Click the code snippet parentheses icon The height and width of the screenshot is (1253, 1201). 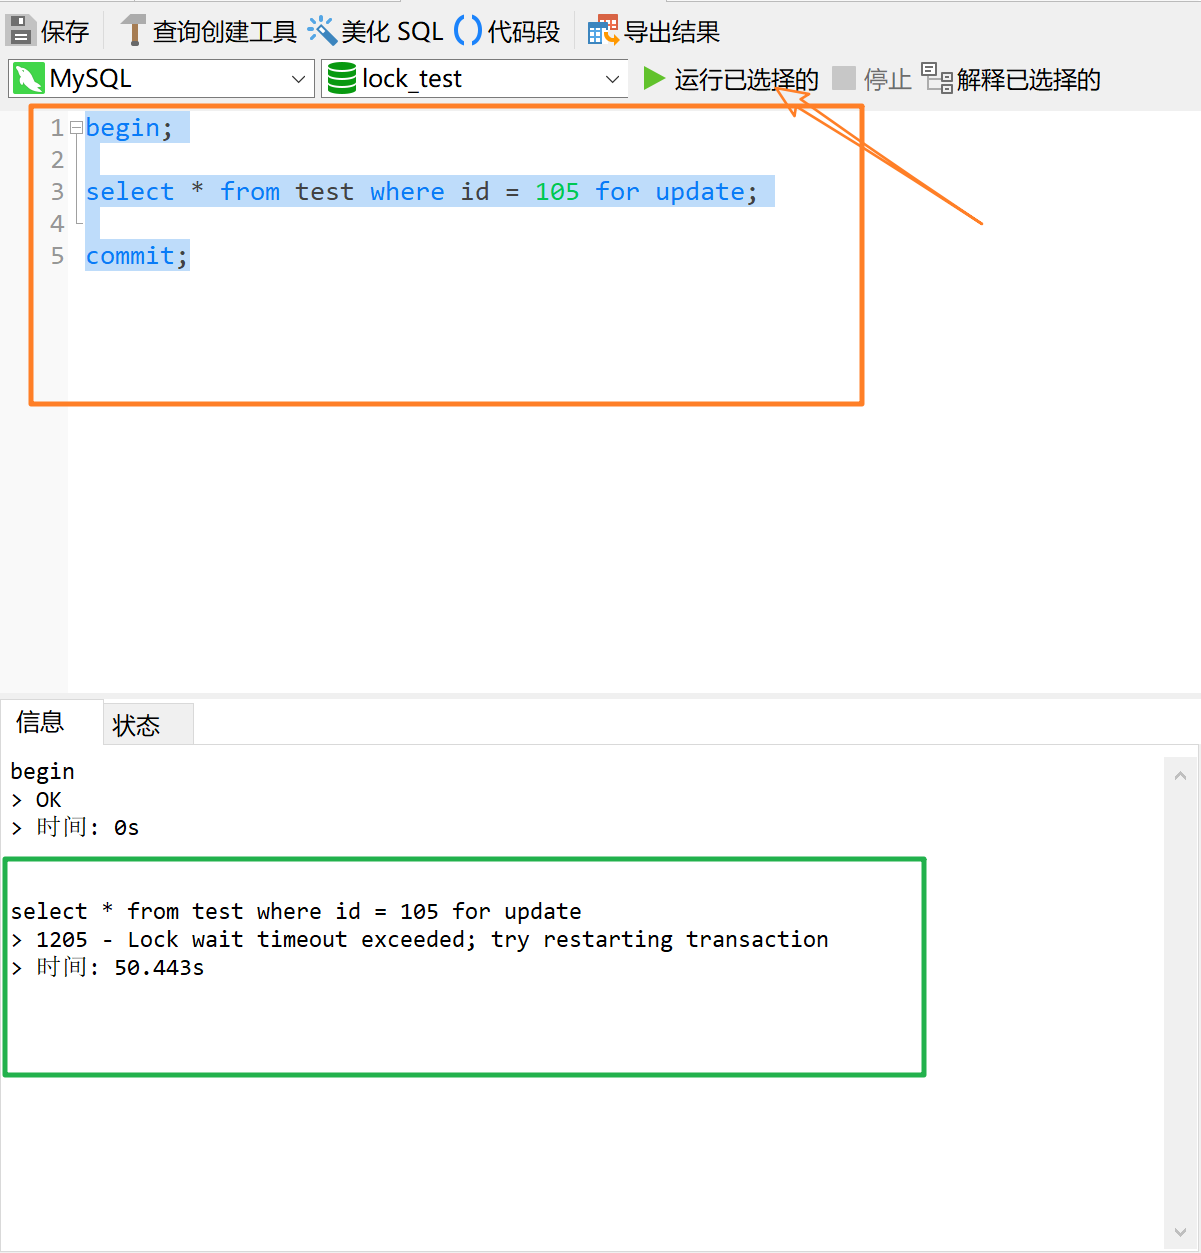(468, 31)
